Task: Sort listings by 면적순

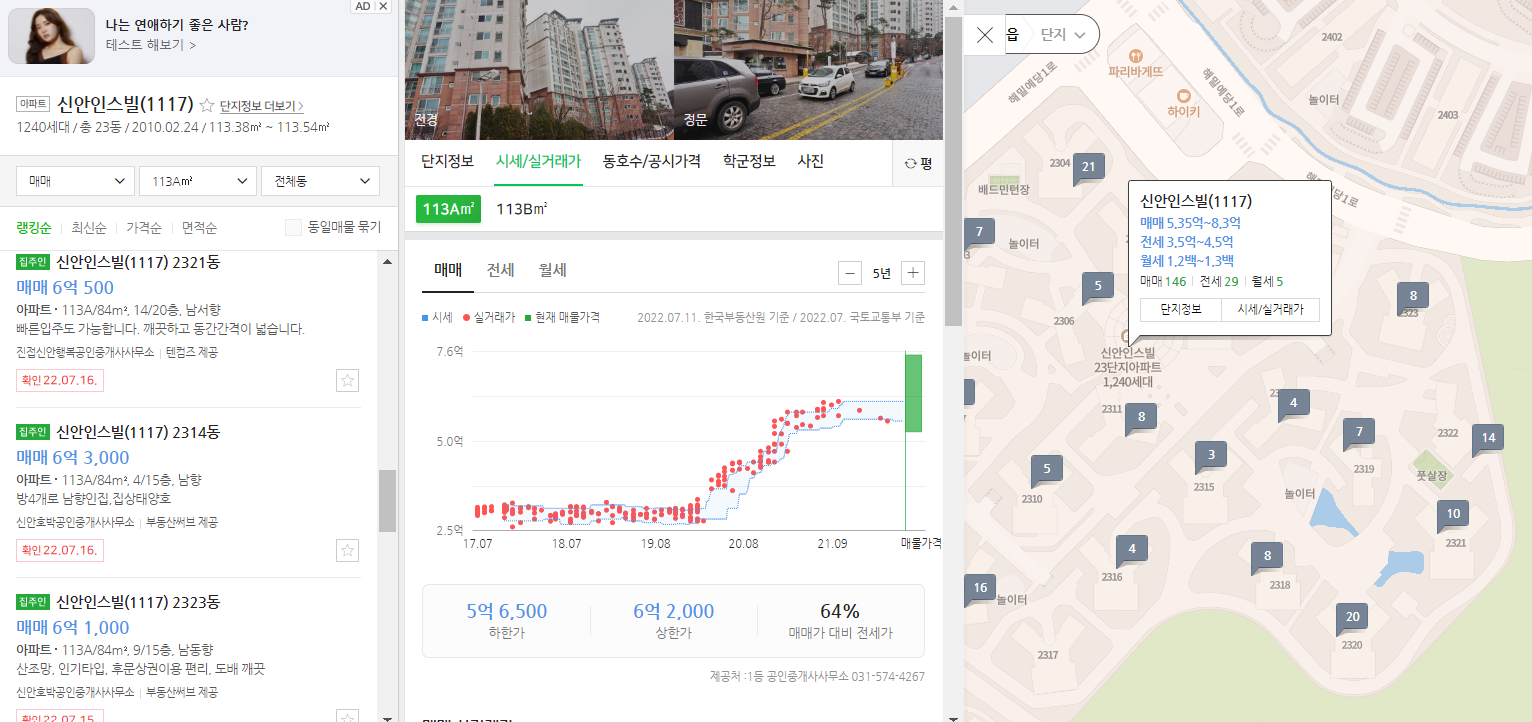Action: point(200,228)
